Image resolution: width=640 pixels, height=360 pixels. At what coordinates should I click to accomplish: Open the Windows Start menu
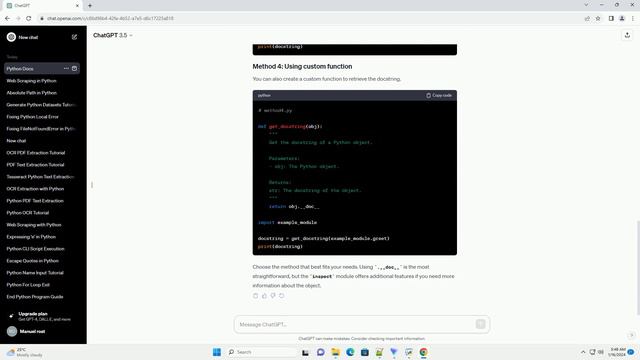click(x=217, y=352)
